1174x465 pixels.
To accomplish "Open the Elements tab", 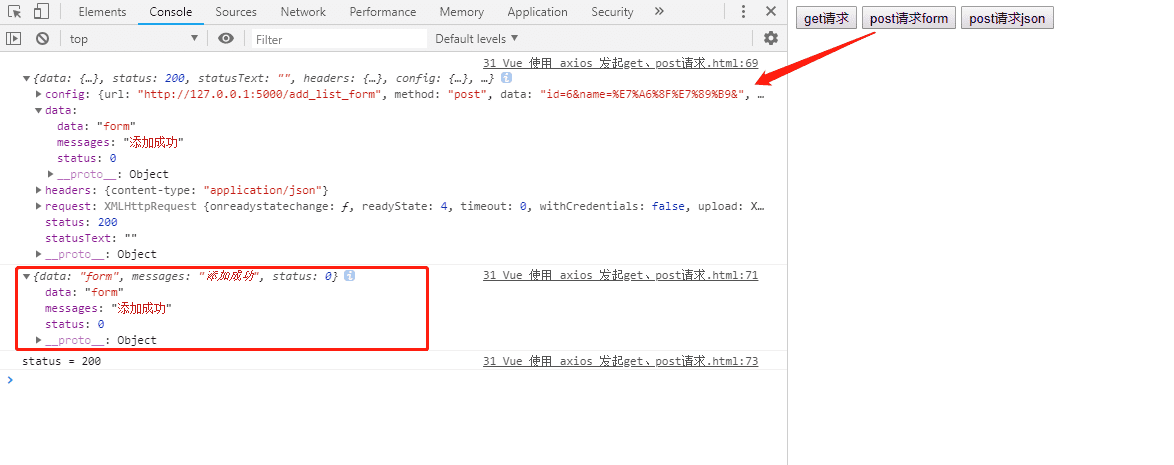I will pyautogui.click(x=102, y=12).
